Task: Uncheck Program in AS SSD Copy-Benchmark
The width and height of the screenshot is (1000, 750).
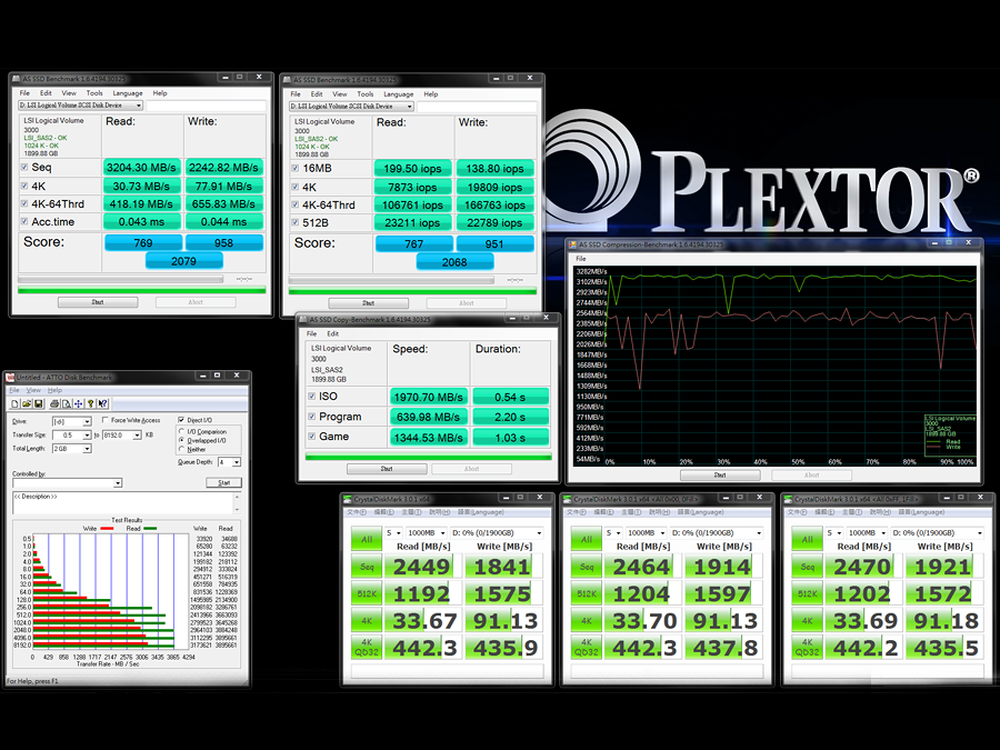Action: 312,416
